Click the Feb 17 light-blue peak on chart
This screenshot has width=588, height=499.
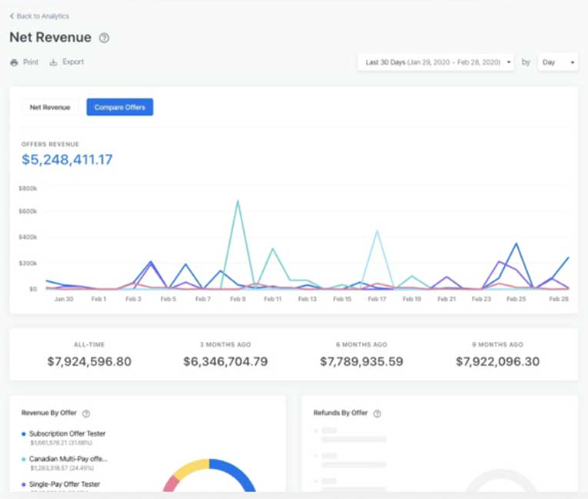coord(377,232)
